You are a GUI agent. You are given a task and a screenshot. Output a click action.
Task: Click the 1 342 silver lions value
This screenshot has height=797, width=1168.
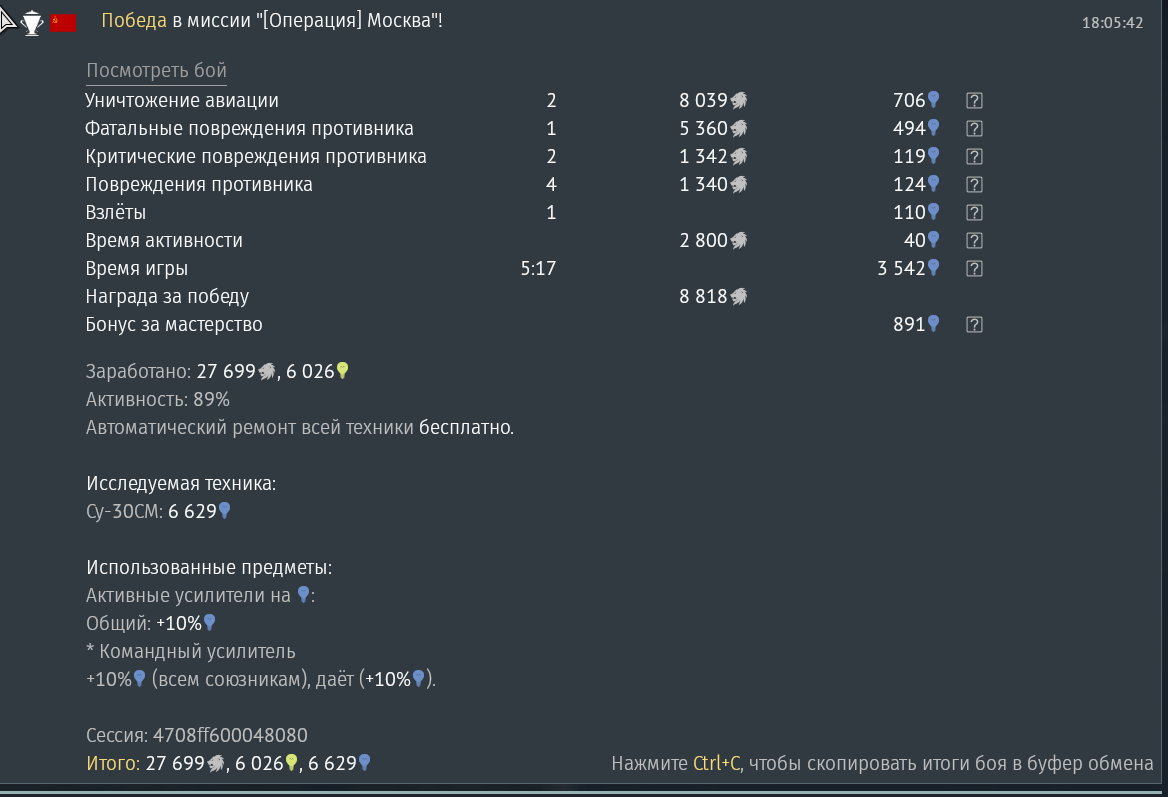tap(702, 156)
